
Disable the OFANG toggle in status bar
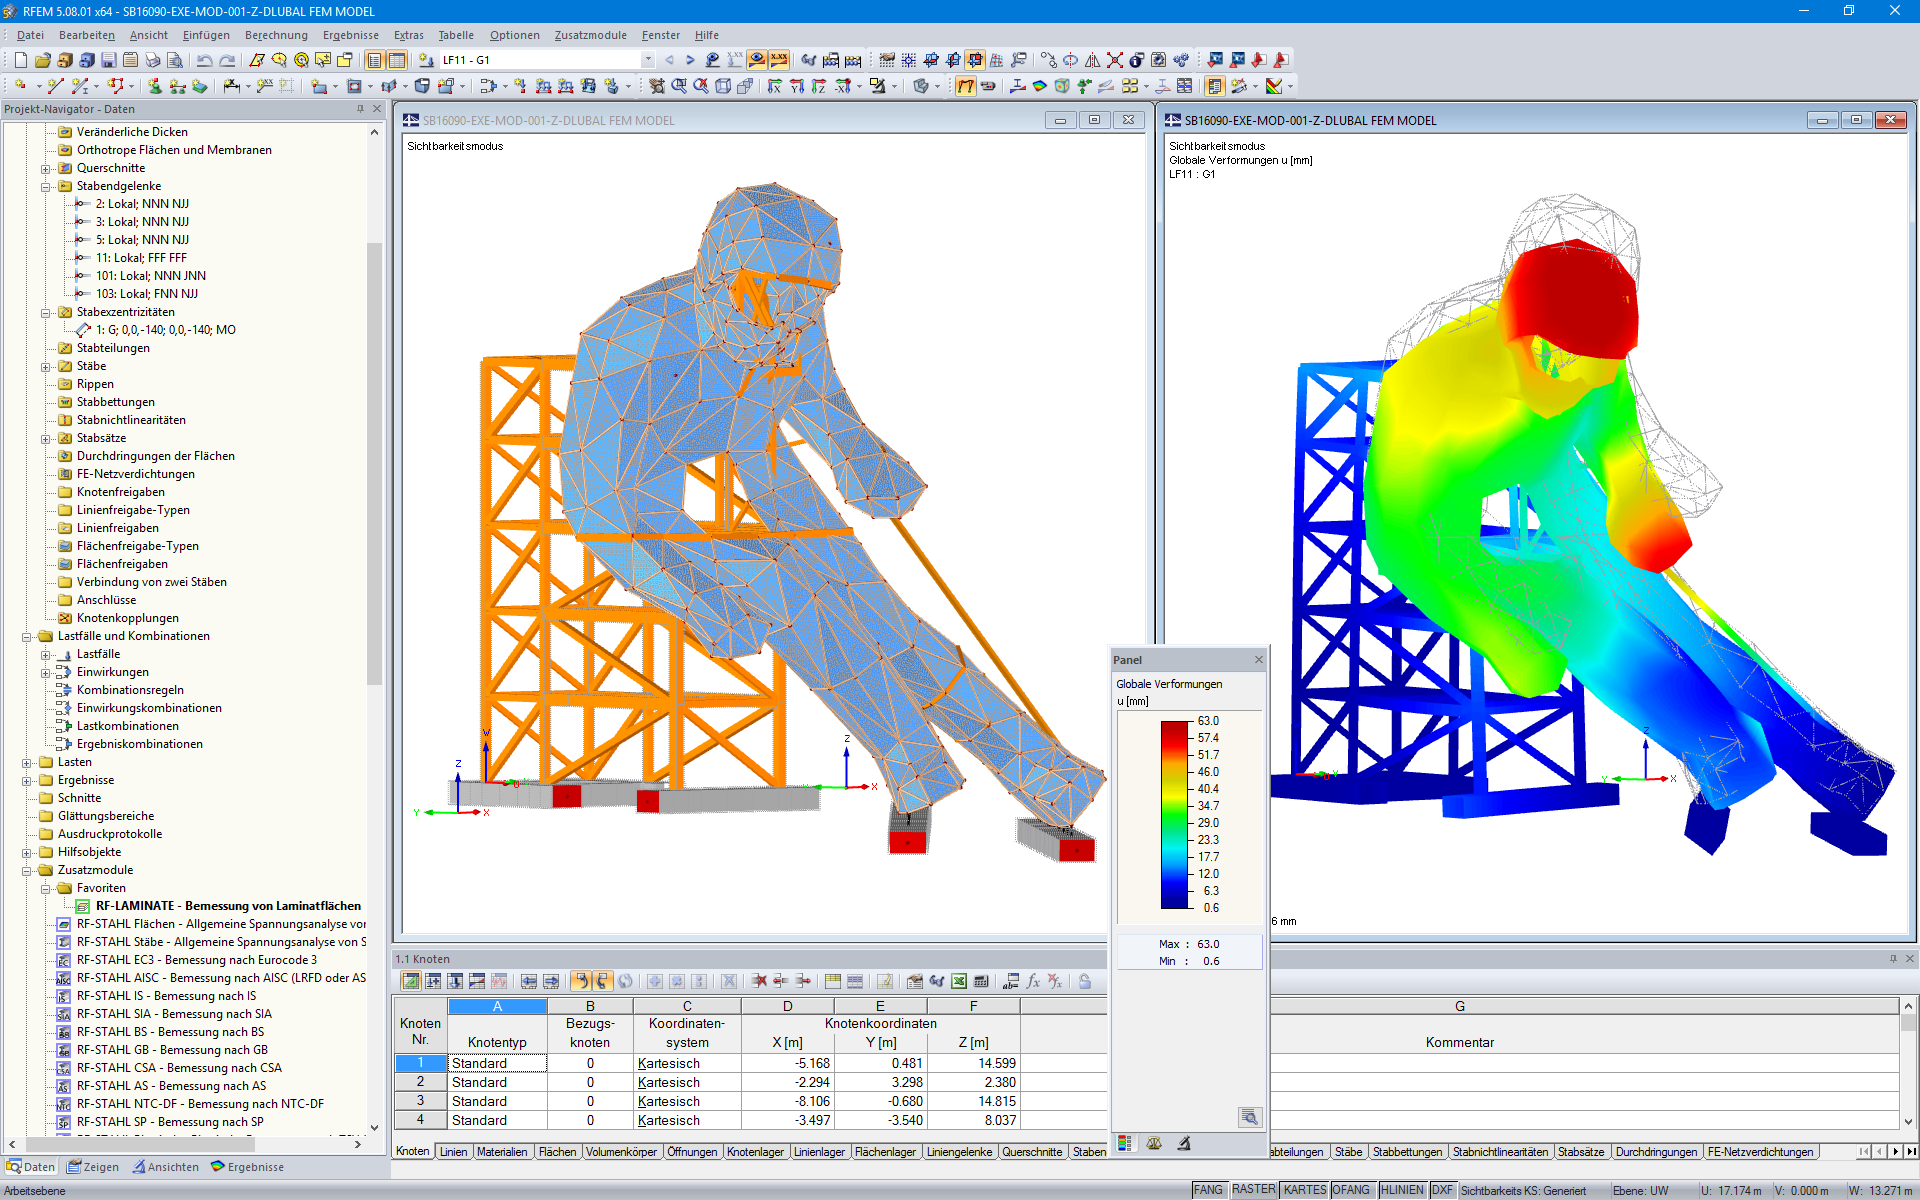click(x=1352, y=1190)
